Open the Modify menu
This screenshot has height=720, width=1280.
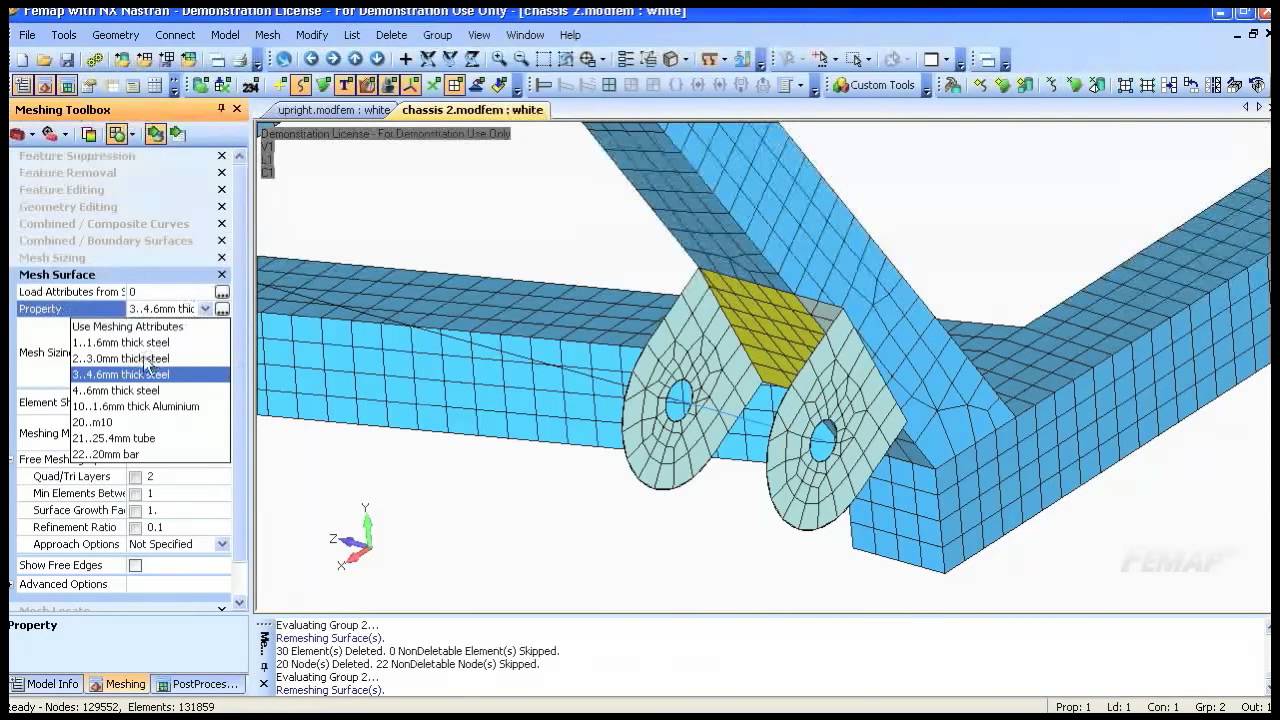click(311, 35)
